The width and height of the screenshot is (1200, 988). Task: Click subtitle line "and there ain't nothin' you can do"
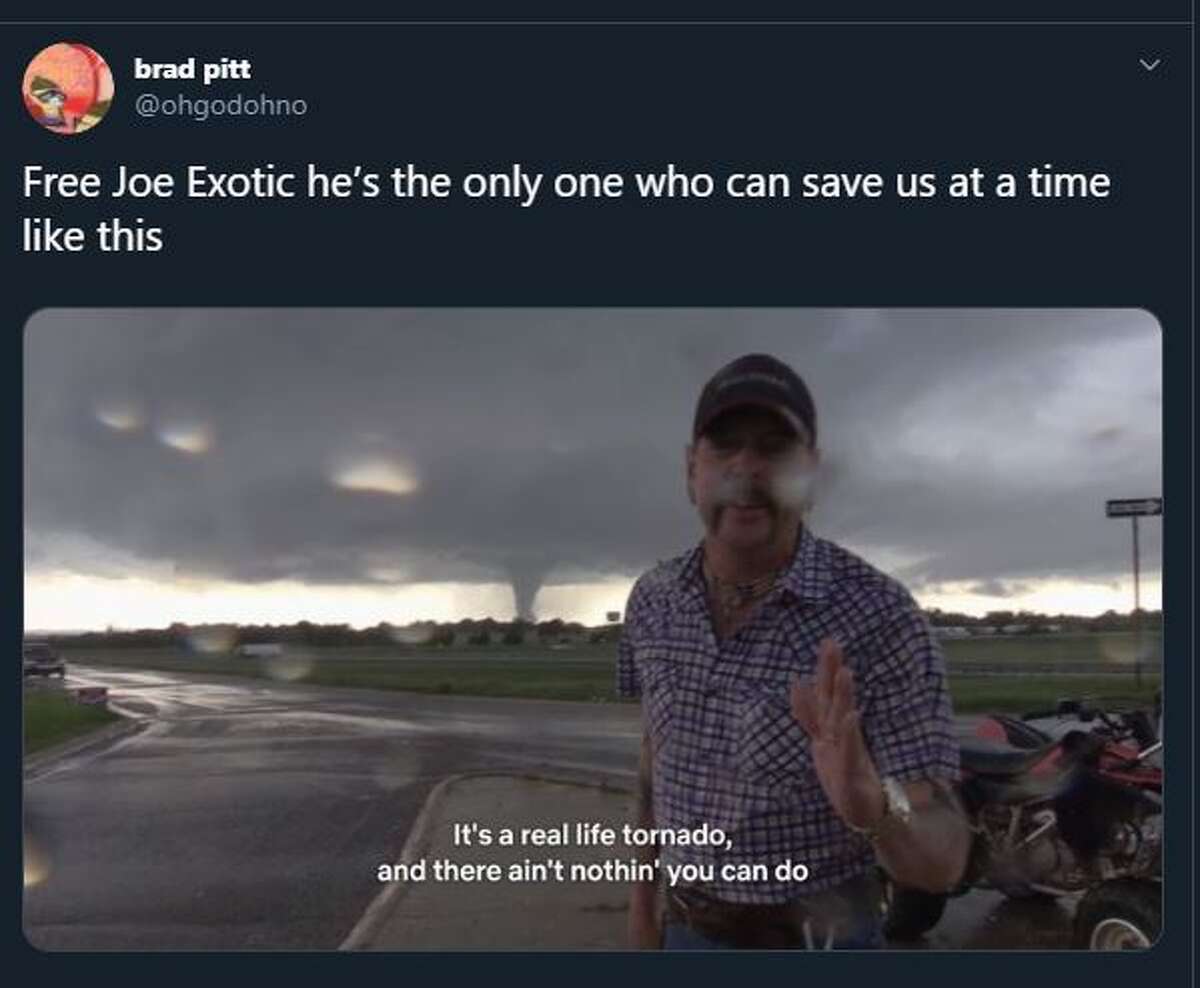(x=592, y=871)
